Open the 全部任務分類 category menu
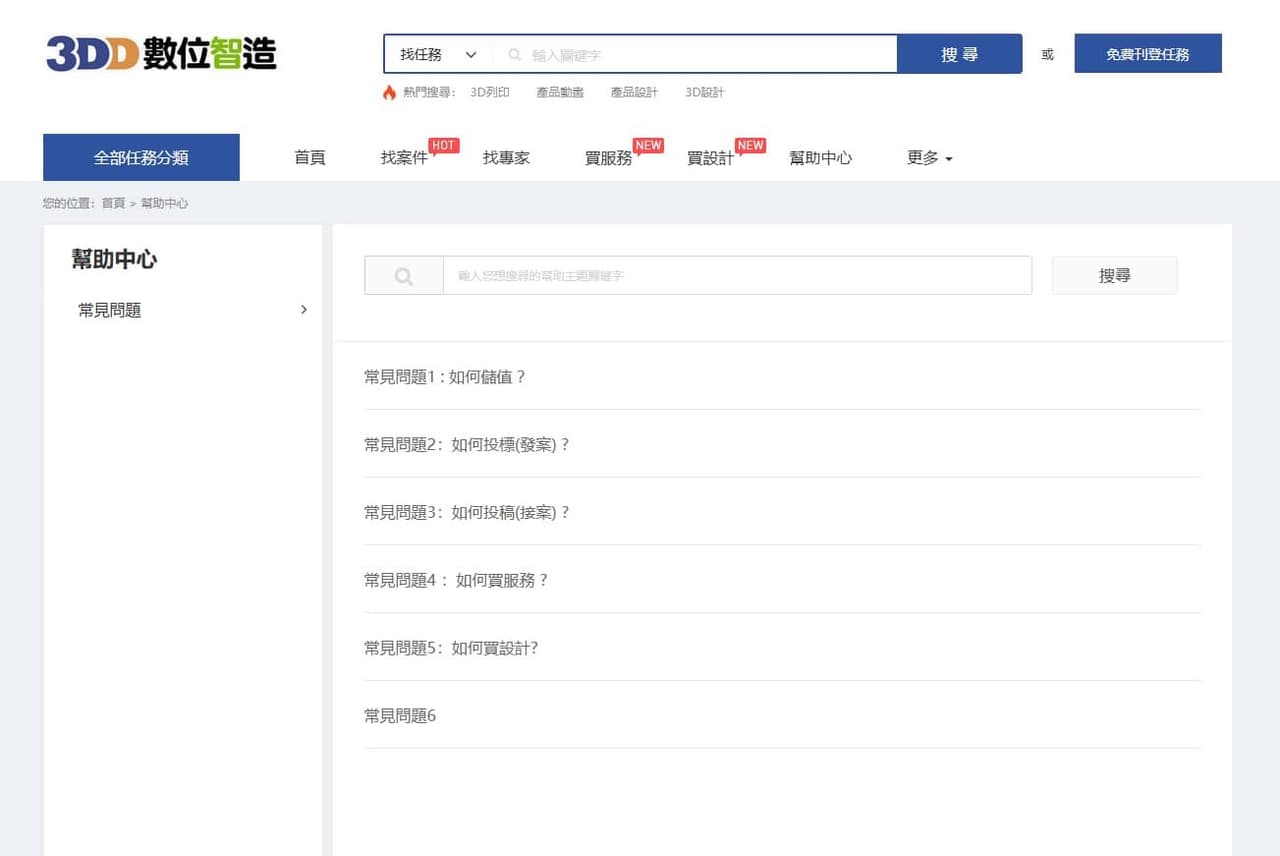The image size is (1280, 856). [141, 158]
